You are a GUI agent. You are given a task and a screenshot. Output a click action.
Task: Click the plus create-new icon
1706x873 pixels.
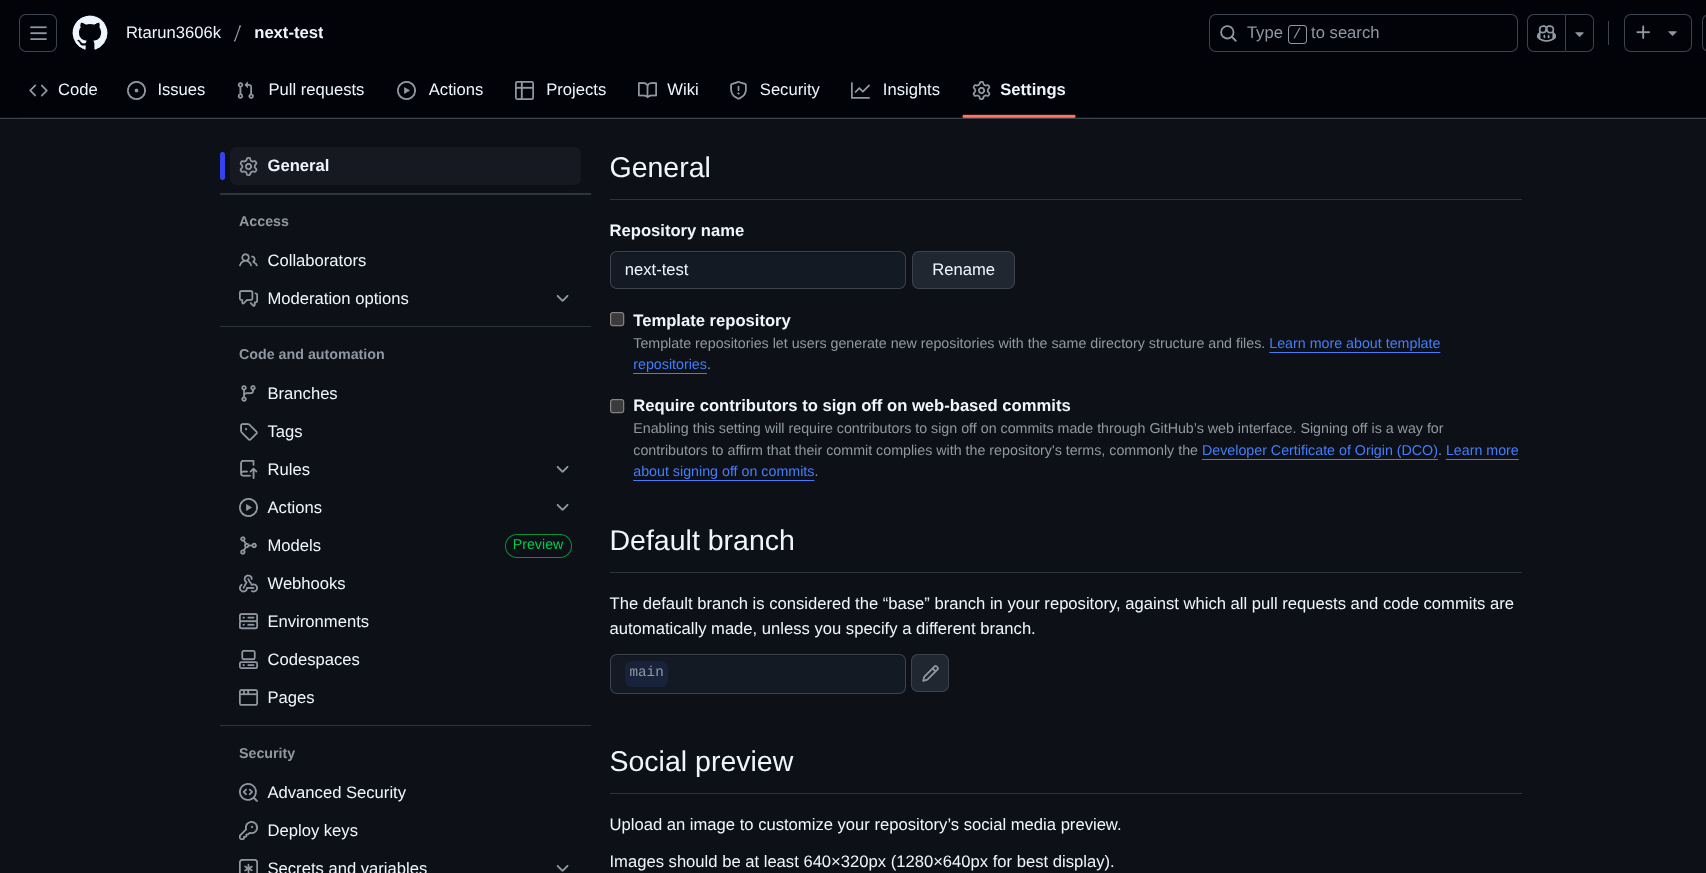pyautogui.click(x=1643, y=33)
